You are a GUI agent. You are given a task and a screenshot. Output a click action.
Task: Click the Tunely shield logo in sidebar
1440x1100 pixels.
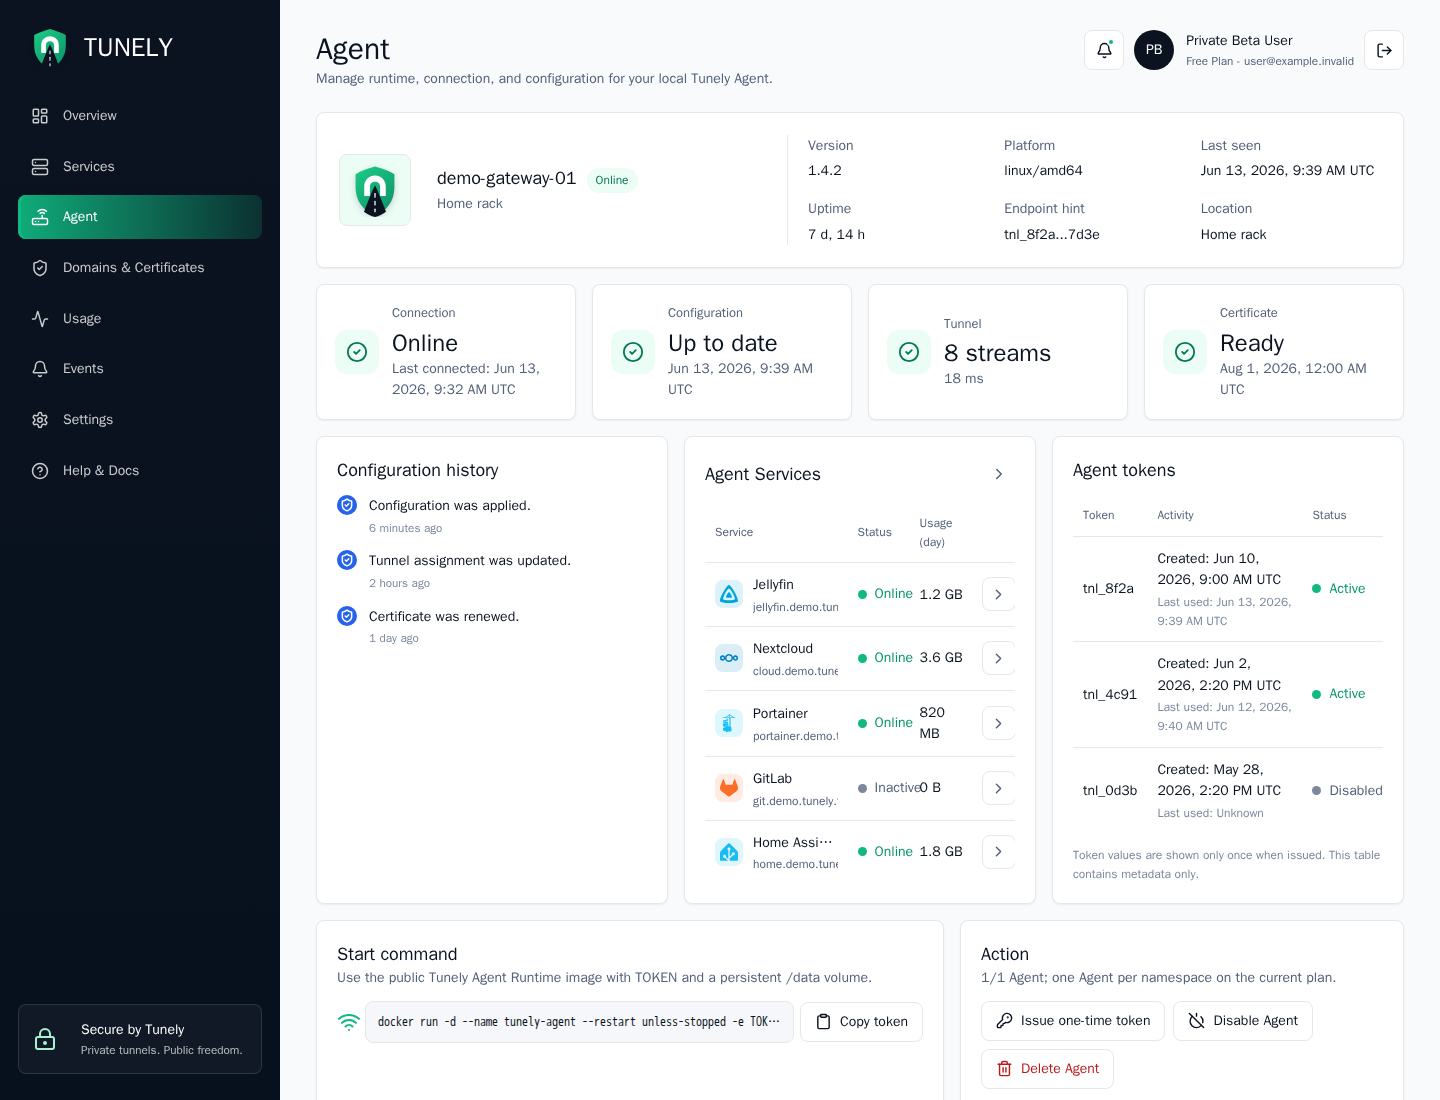coord(50,47)
